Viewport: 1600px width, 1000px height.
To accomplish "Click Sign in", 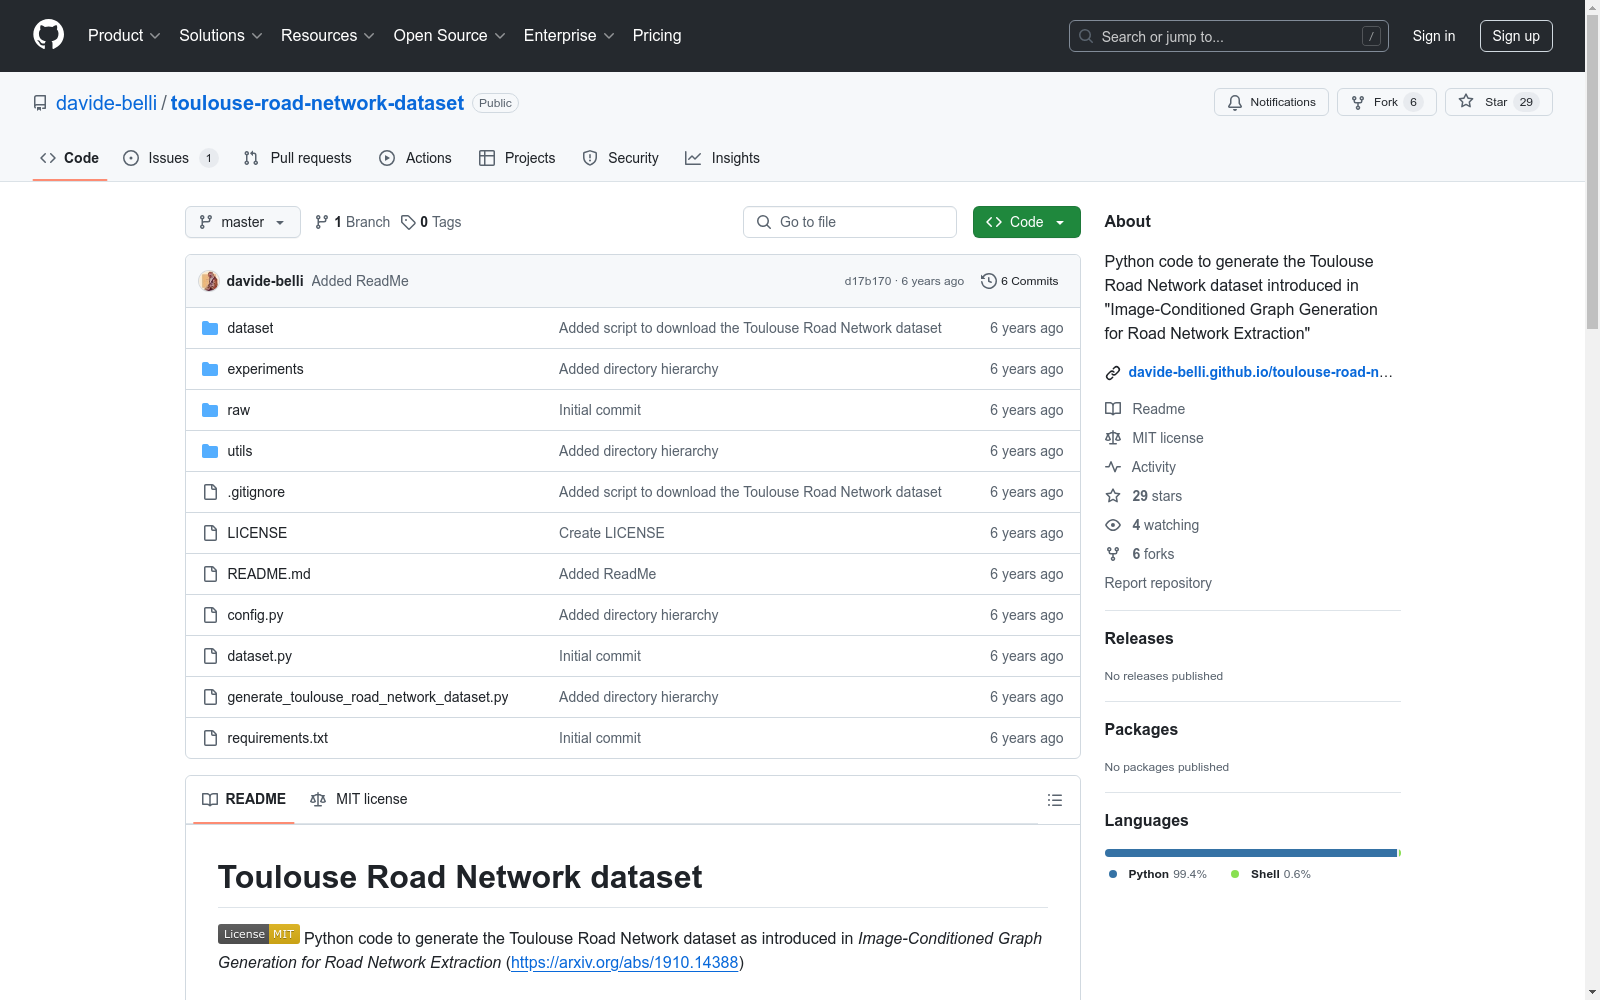I will [x=1434, y=36].
